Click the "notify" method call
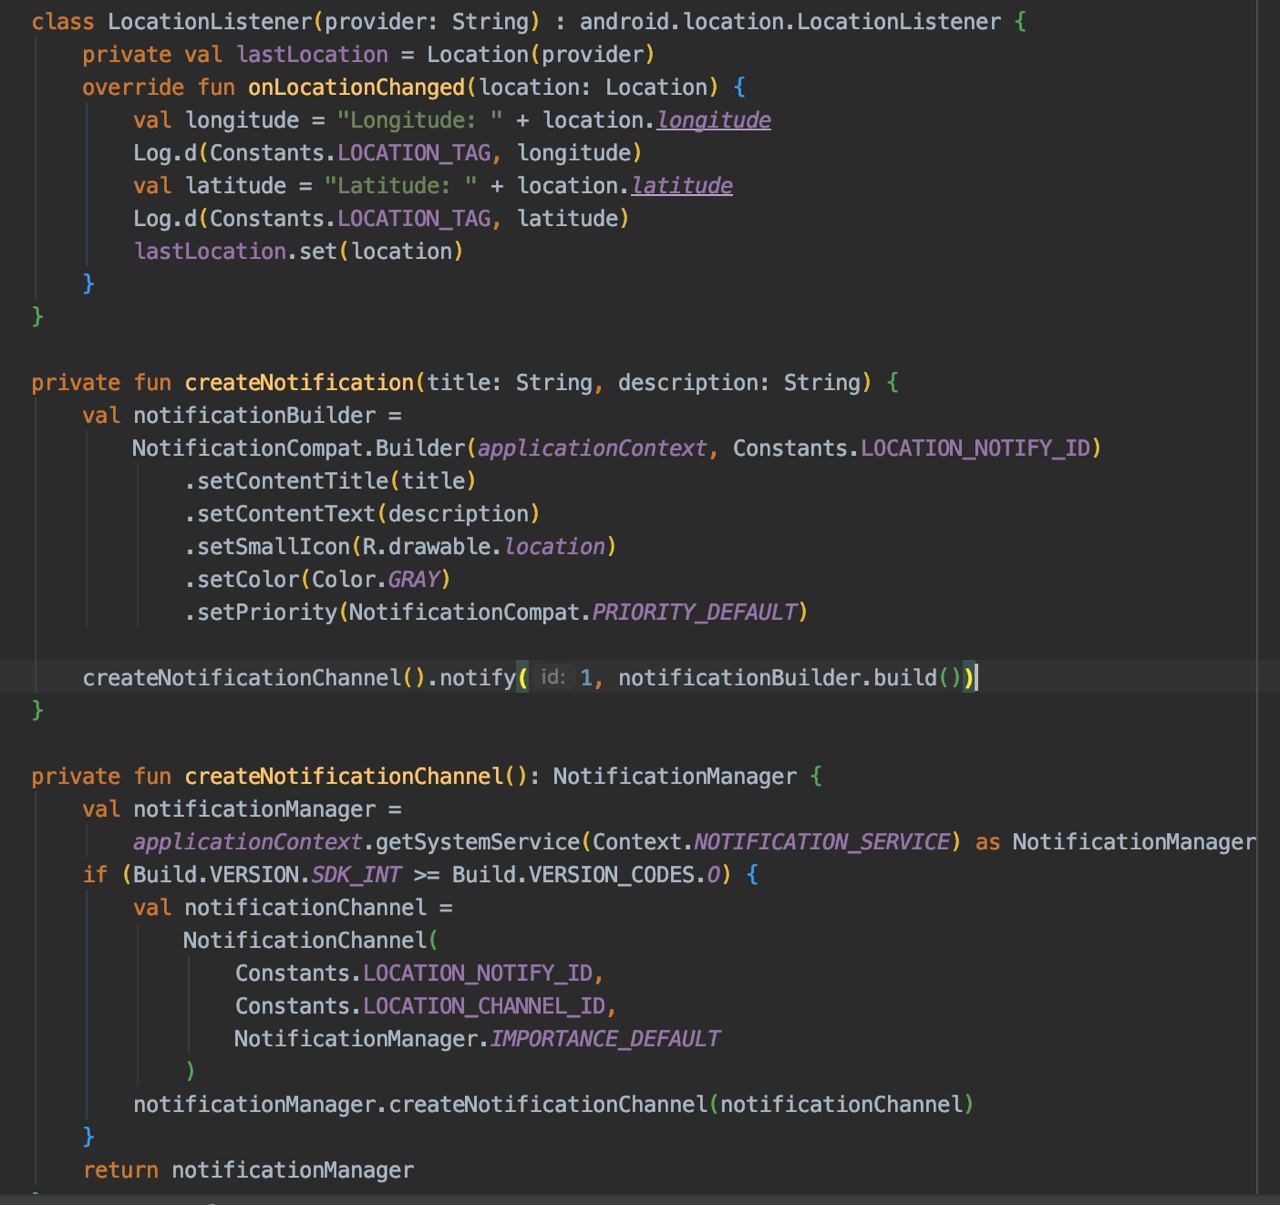Image resolution: width=1280 pixels, height=1205 pixels. (x=477, y=678)
